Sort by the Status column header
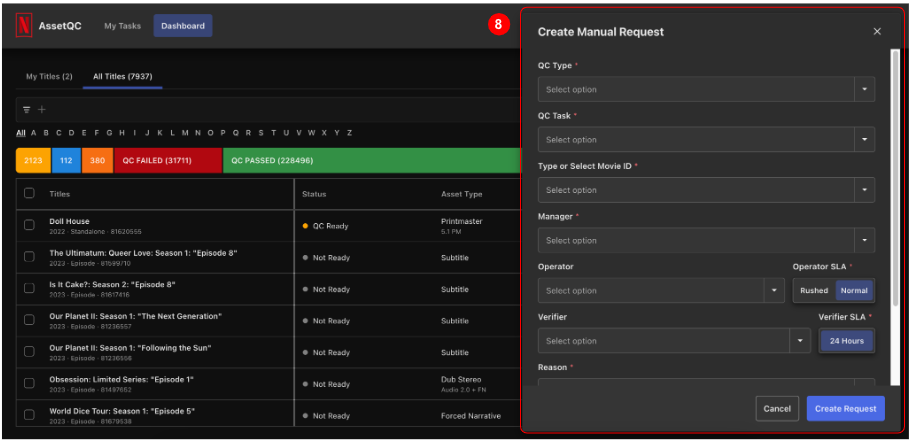This screenshot has width=914, height=443. (314, 194)
